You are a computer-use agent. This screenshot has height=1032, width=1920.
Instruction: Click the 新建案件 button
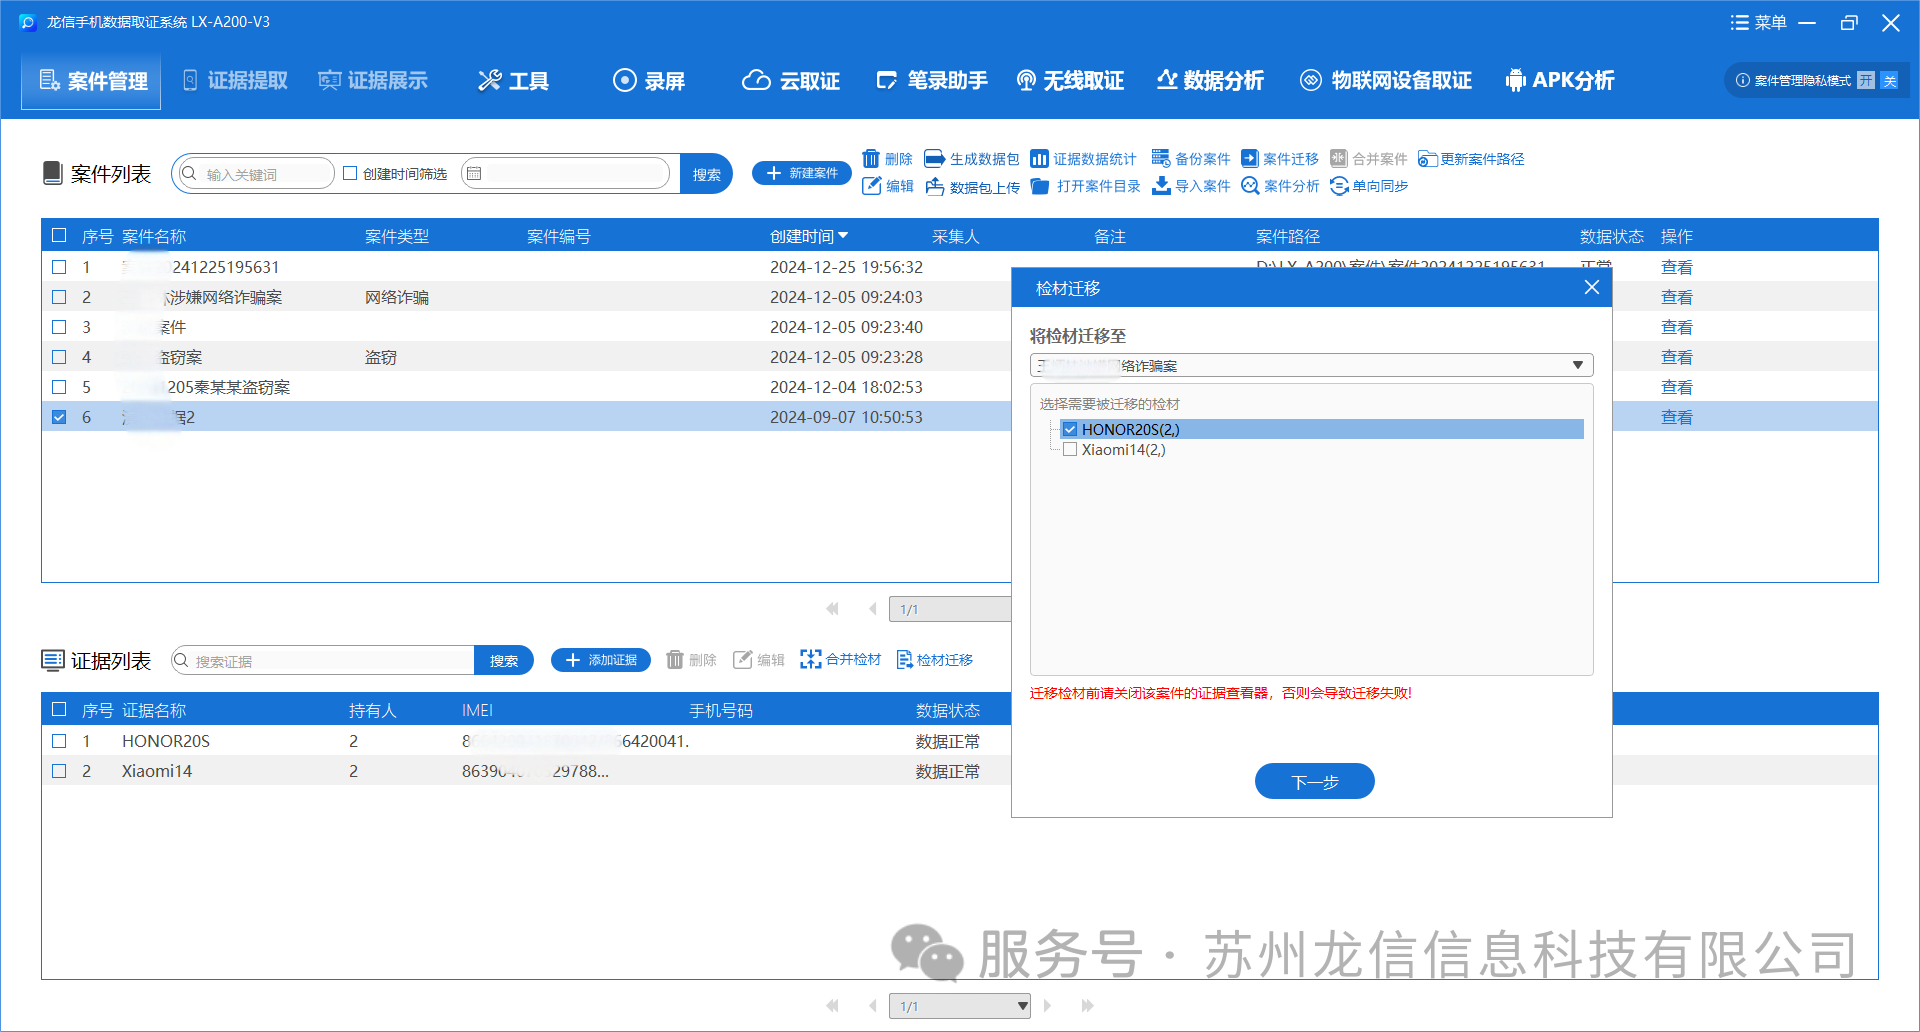click(x=801, y=173)
